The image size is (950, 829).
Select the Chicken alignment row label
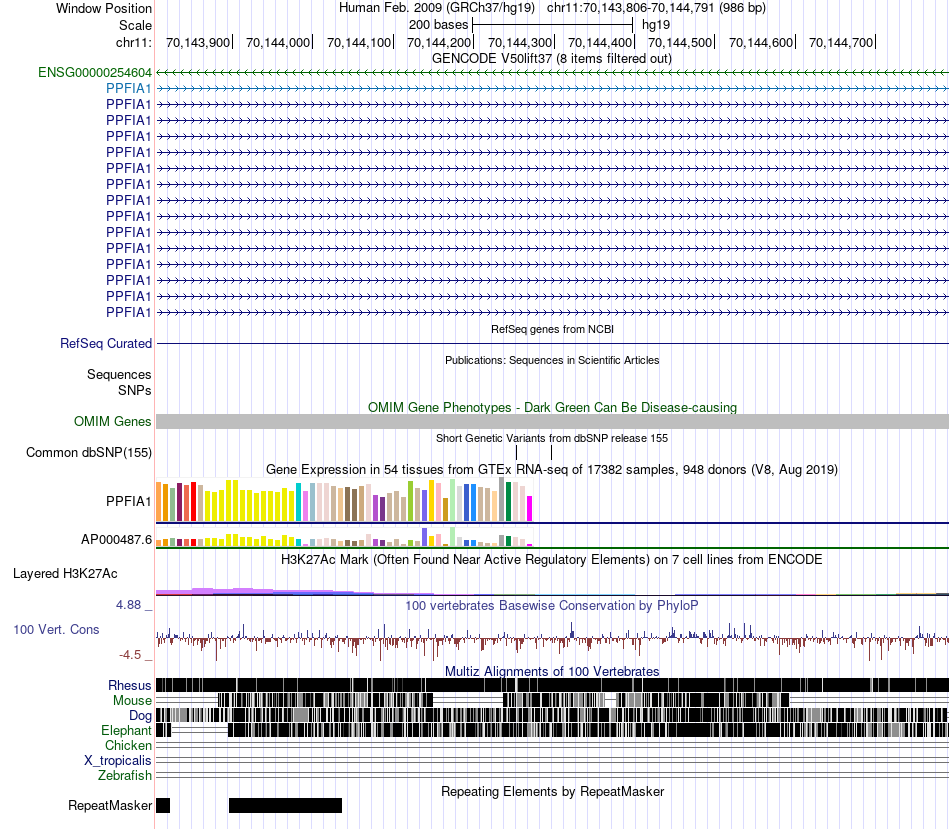pyautogui.click(x=128, y=745)
